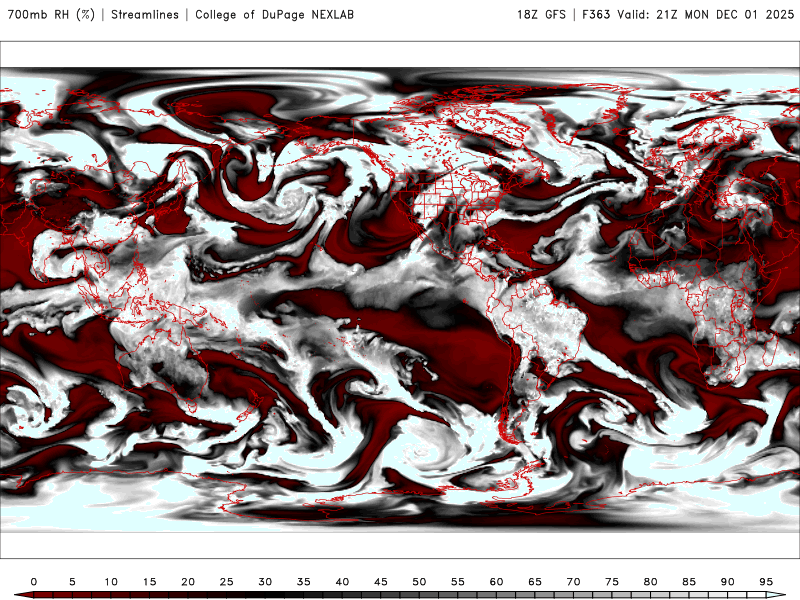Click the '0' label on the color scale
This screenshot has width=800, height=600.
point(34,582)
